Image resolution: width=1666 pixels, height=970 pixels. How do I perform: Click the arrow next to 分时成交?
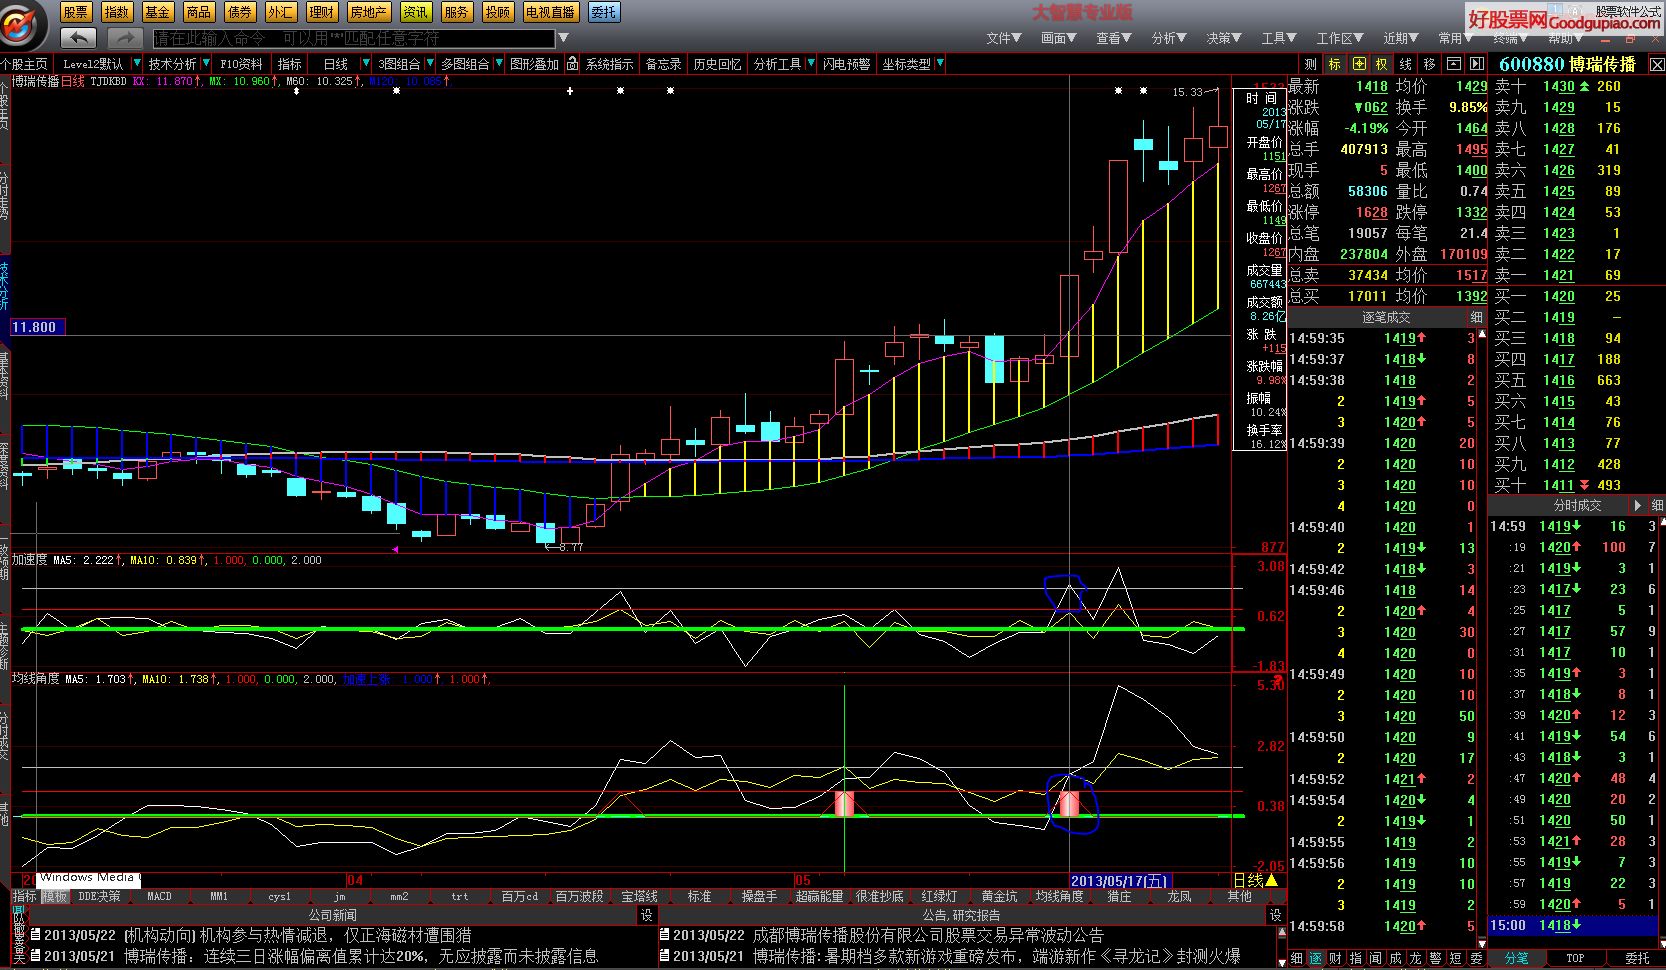click(1637, 505)
